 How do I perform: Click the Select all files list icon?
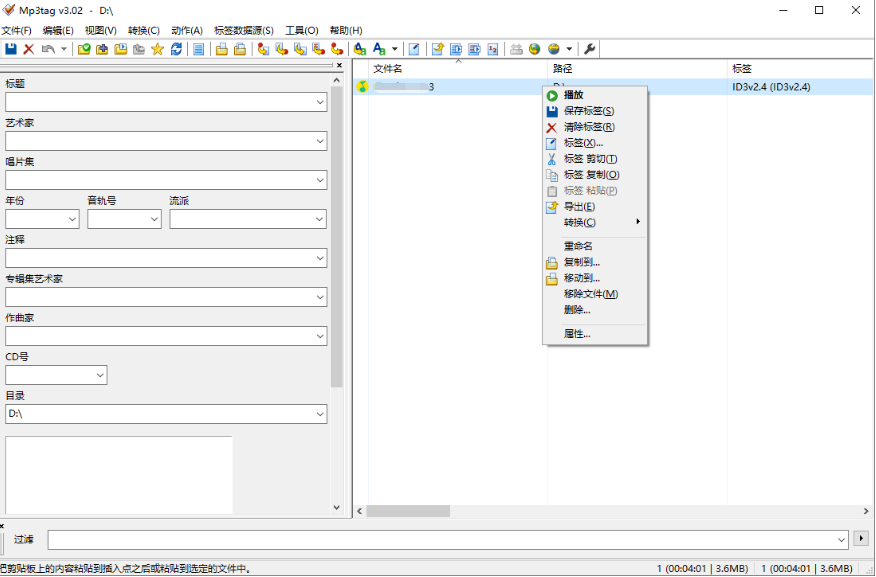(x=198, y=49)
